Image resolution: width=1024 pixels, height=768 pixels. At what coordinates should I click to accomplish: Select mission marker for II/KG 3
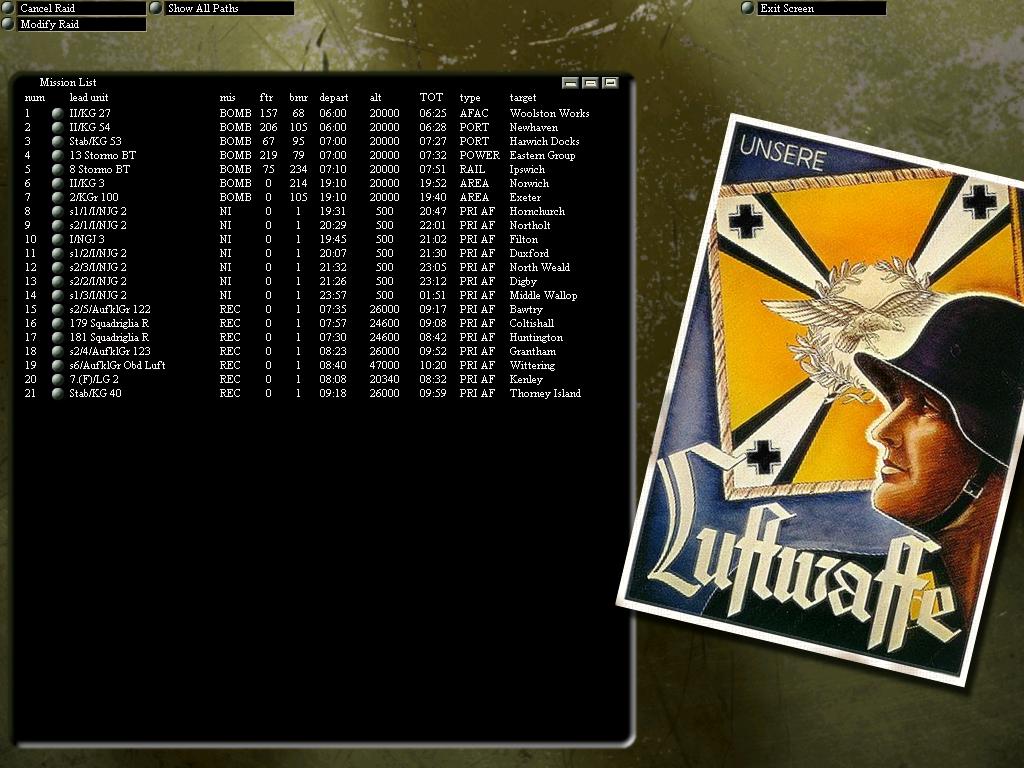click(x=57, y=184)
